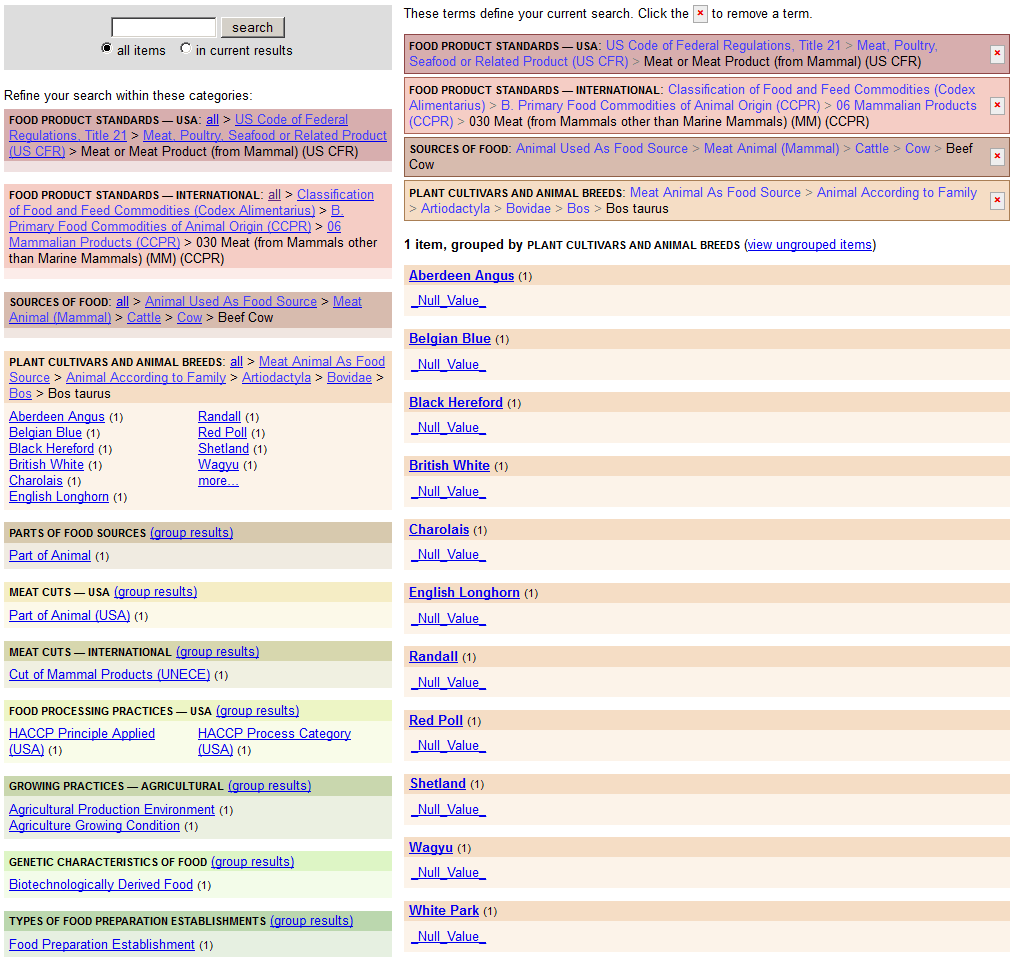This screenshot has width=1017, height=965.
Task: Open Randall in left breeds list
Action: click(x=219, y=416)
